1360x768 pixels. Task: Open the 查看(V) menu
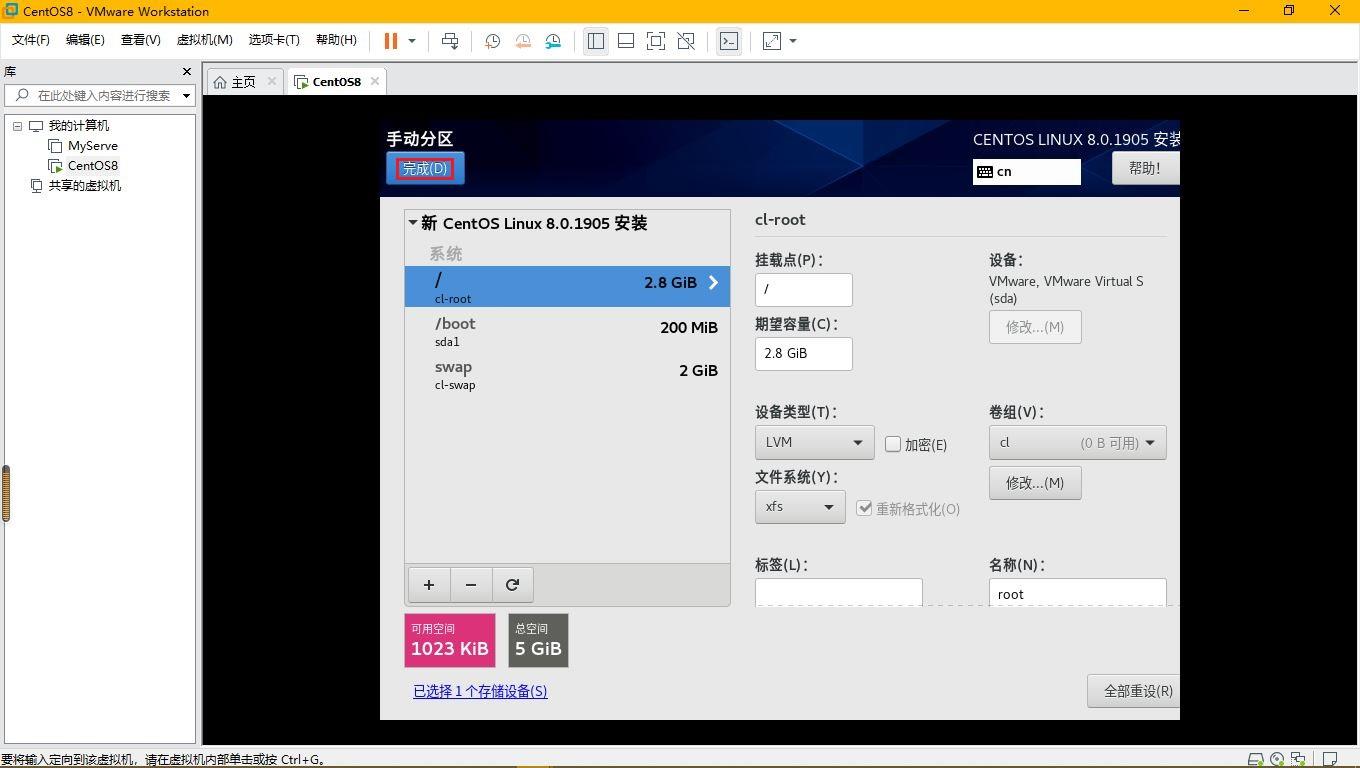[140, 40]
